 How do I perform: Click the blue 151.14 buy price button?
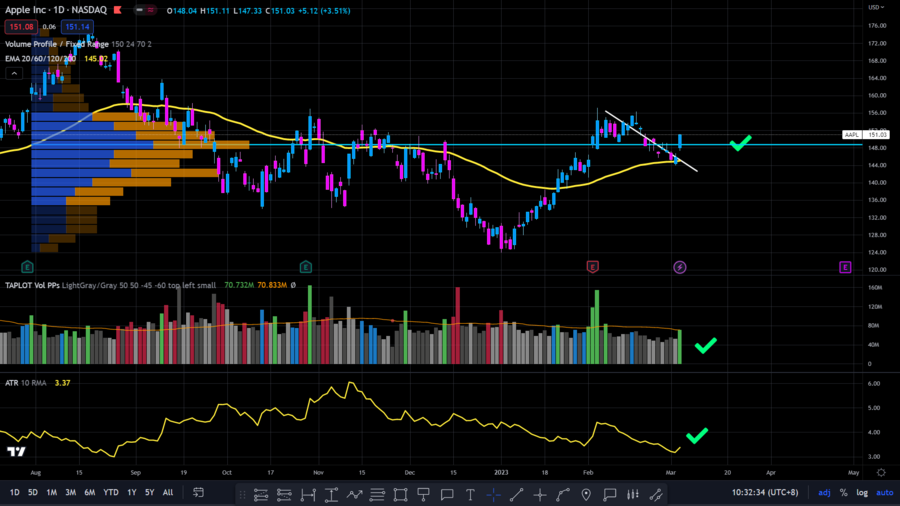click(77, 26)
